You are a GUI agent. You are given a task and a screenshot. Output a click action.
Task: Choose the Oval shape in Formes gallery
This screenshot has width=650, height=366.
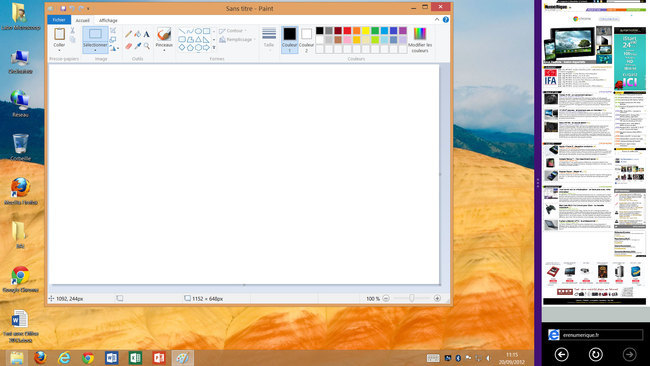pos(198,31)
